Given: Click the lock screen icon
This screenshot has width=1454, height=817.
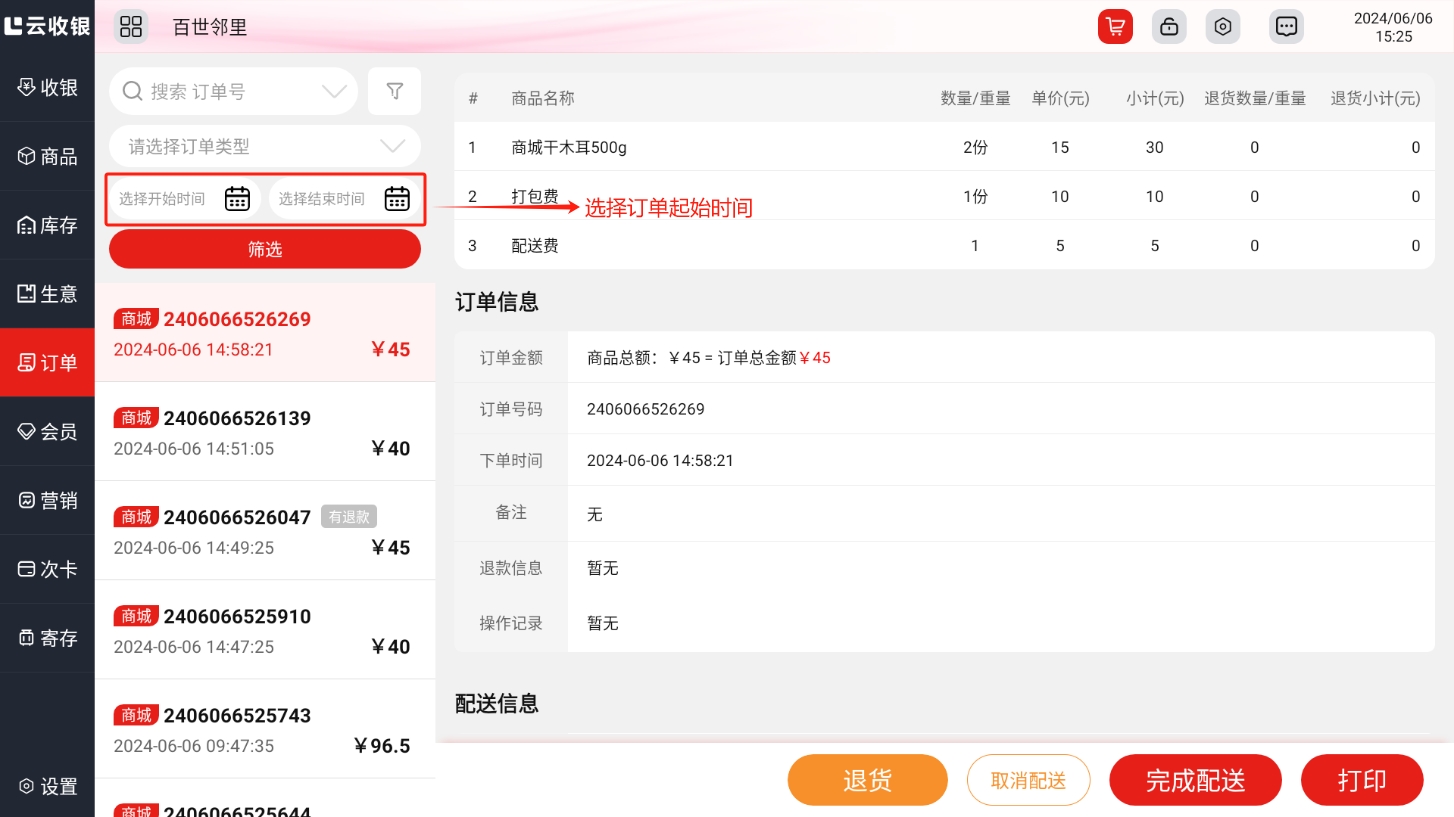Looking at the screenshot, I should point(1168,27).
